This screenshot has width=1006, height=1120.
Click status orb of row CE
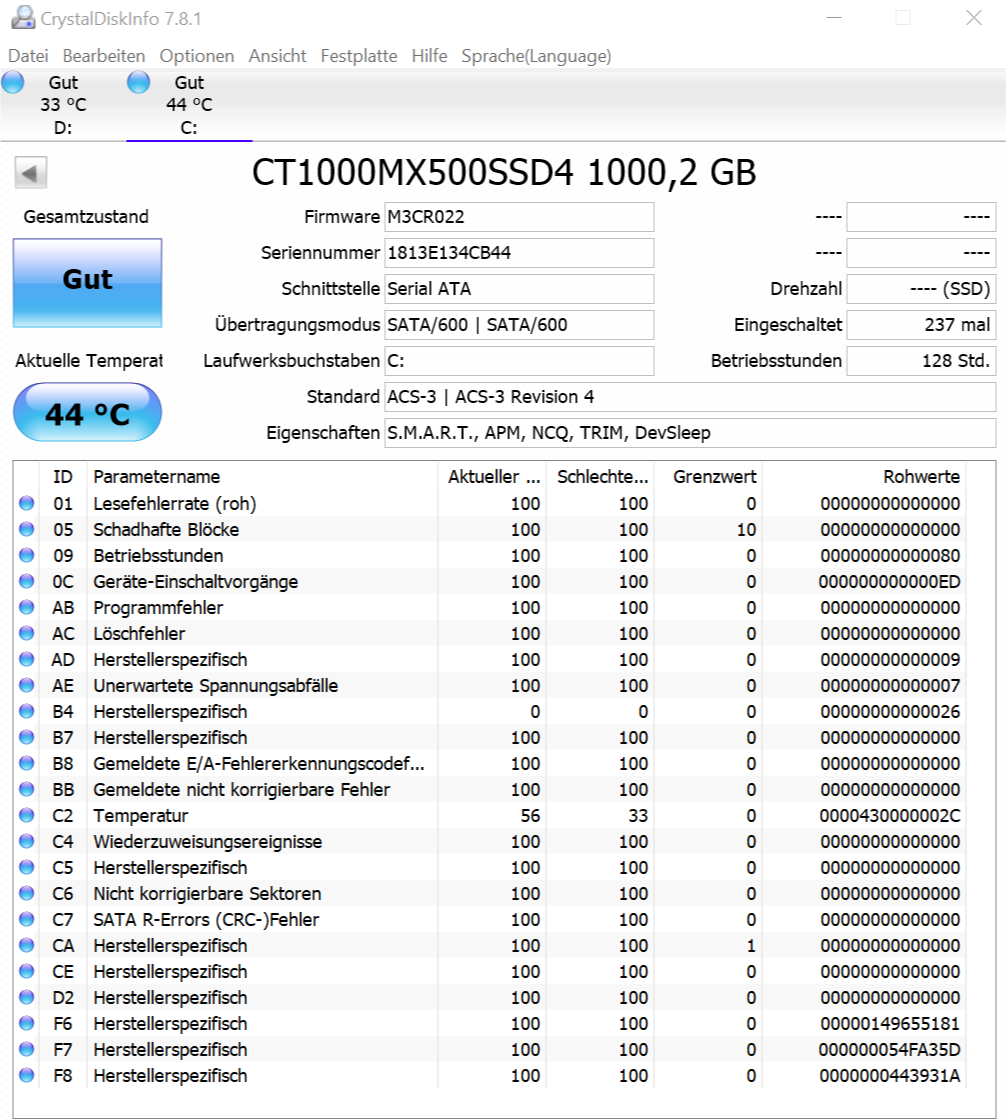[26, 971]
